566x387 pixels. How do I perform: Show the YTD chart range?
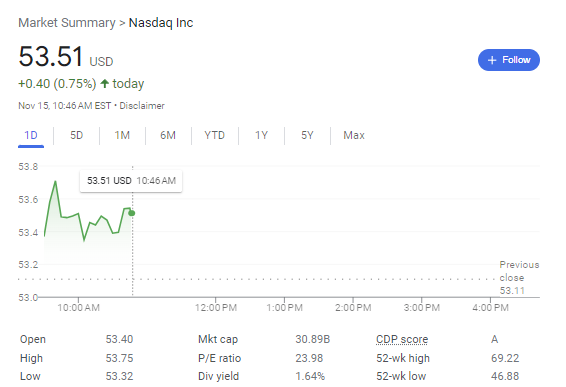214,135
